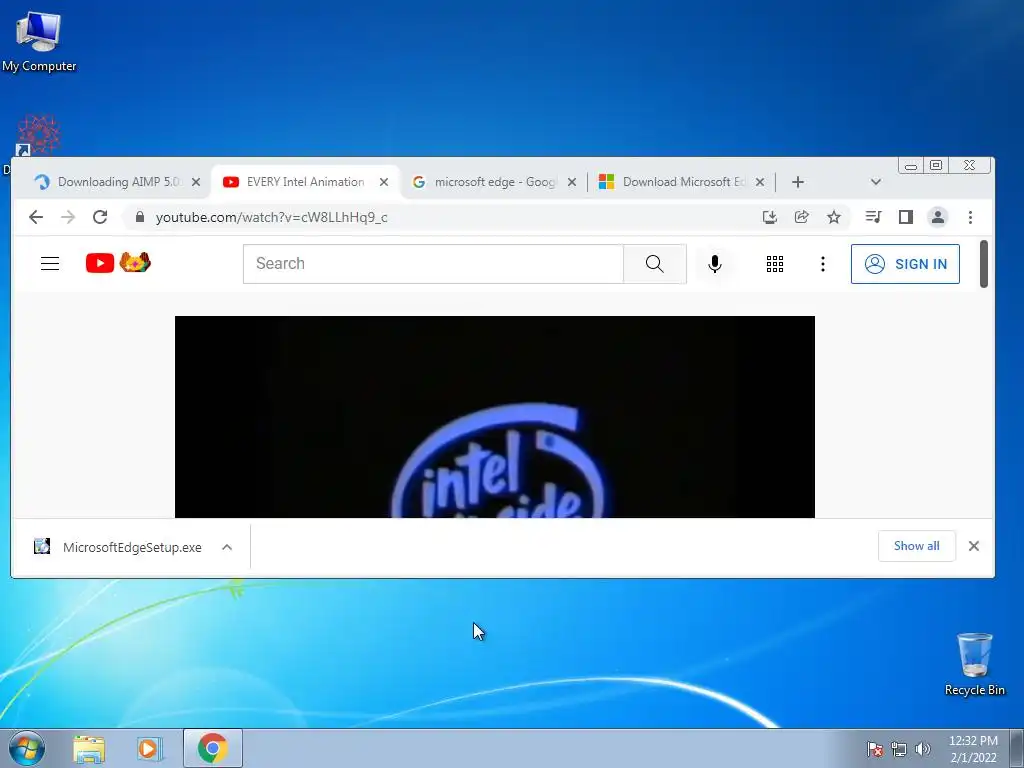Close the Downloading AIMP tab

[x=196, y=182]
